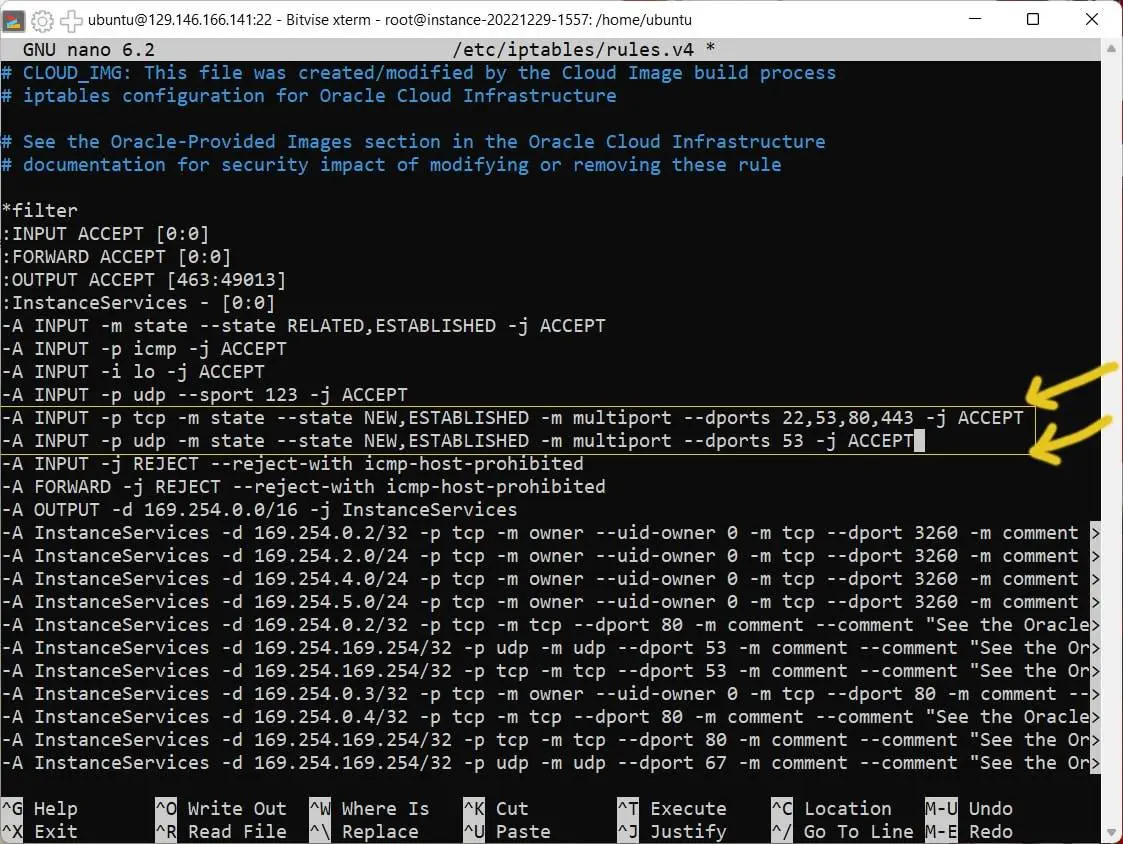Click the ^C Location shortcut
The height and width of the screenshot is (844, 1123).
832,808
